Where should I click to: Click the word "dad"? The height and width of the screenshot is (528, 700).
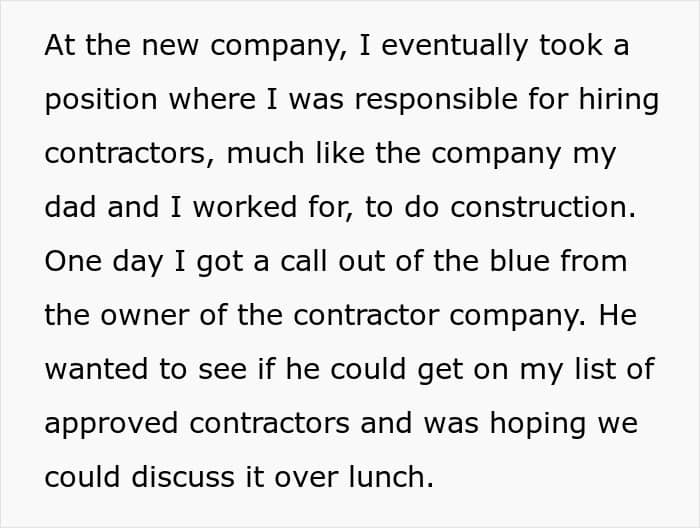click(x=70, y=207)
